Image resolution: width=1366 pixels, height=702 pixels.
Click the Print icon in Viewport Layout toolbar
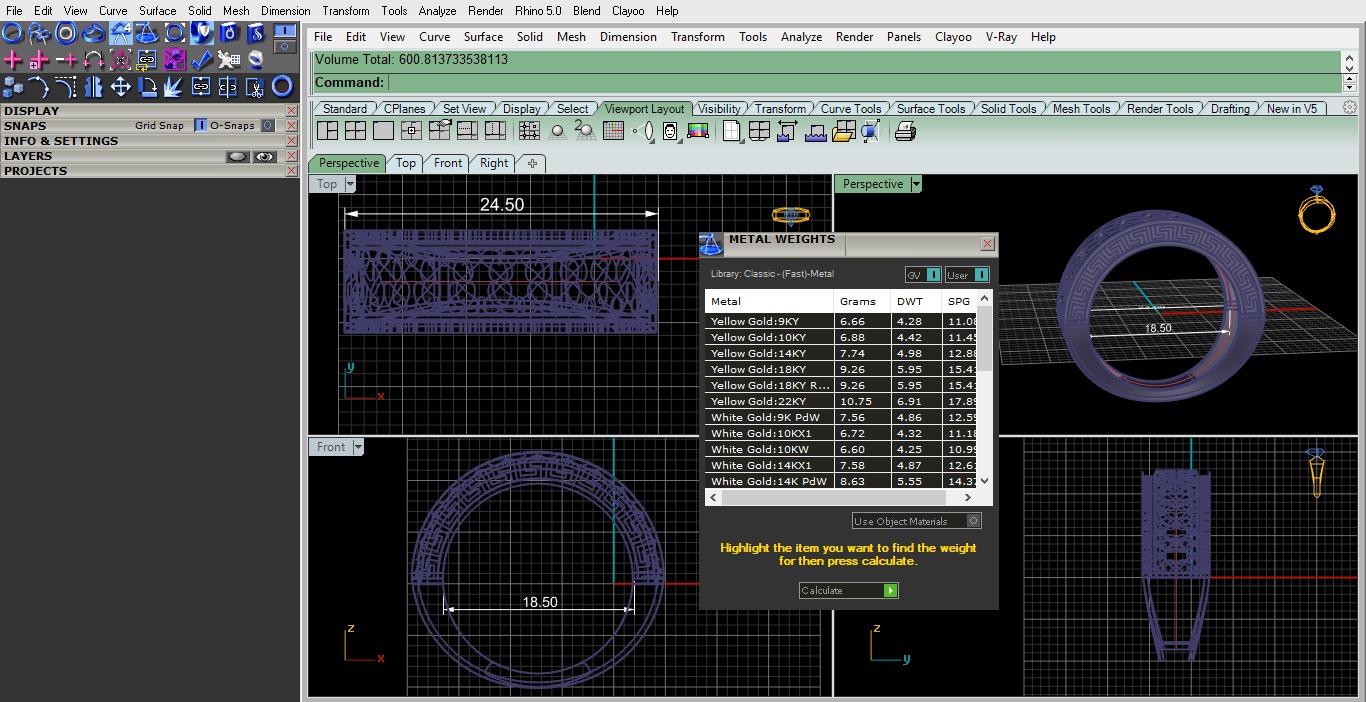point(905,130)
